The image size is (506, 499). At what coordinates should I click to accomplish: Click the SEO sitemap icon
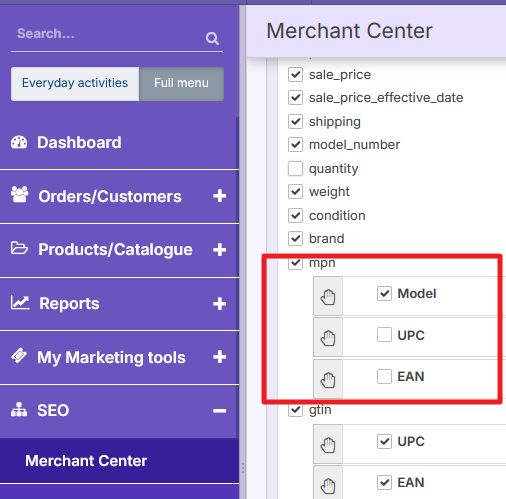(19, 409)
